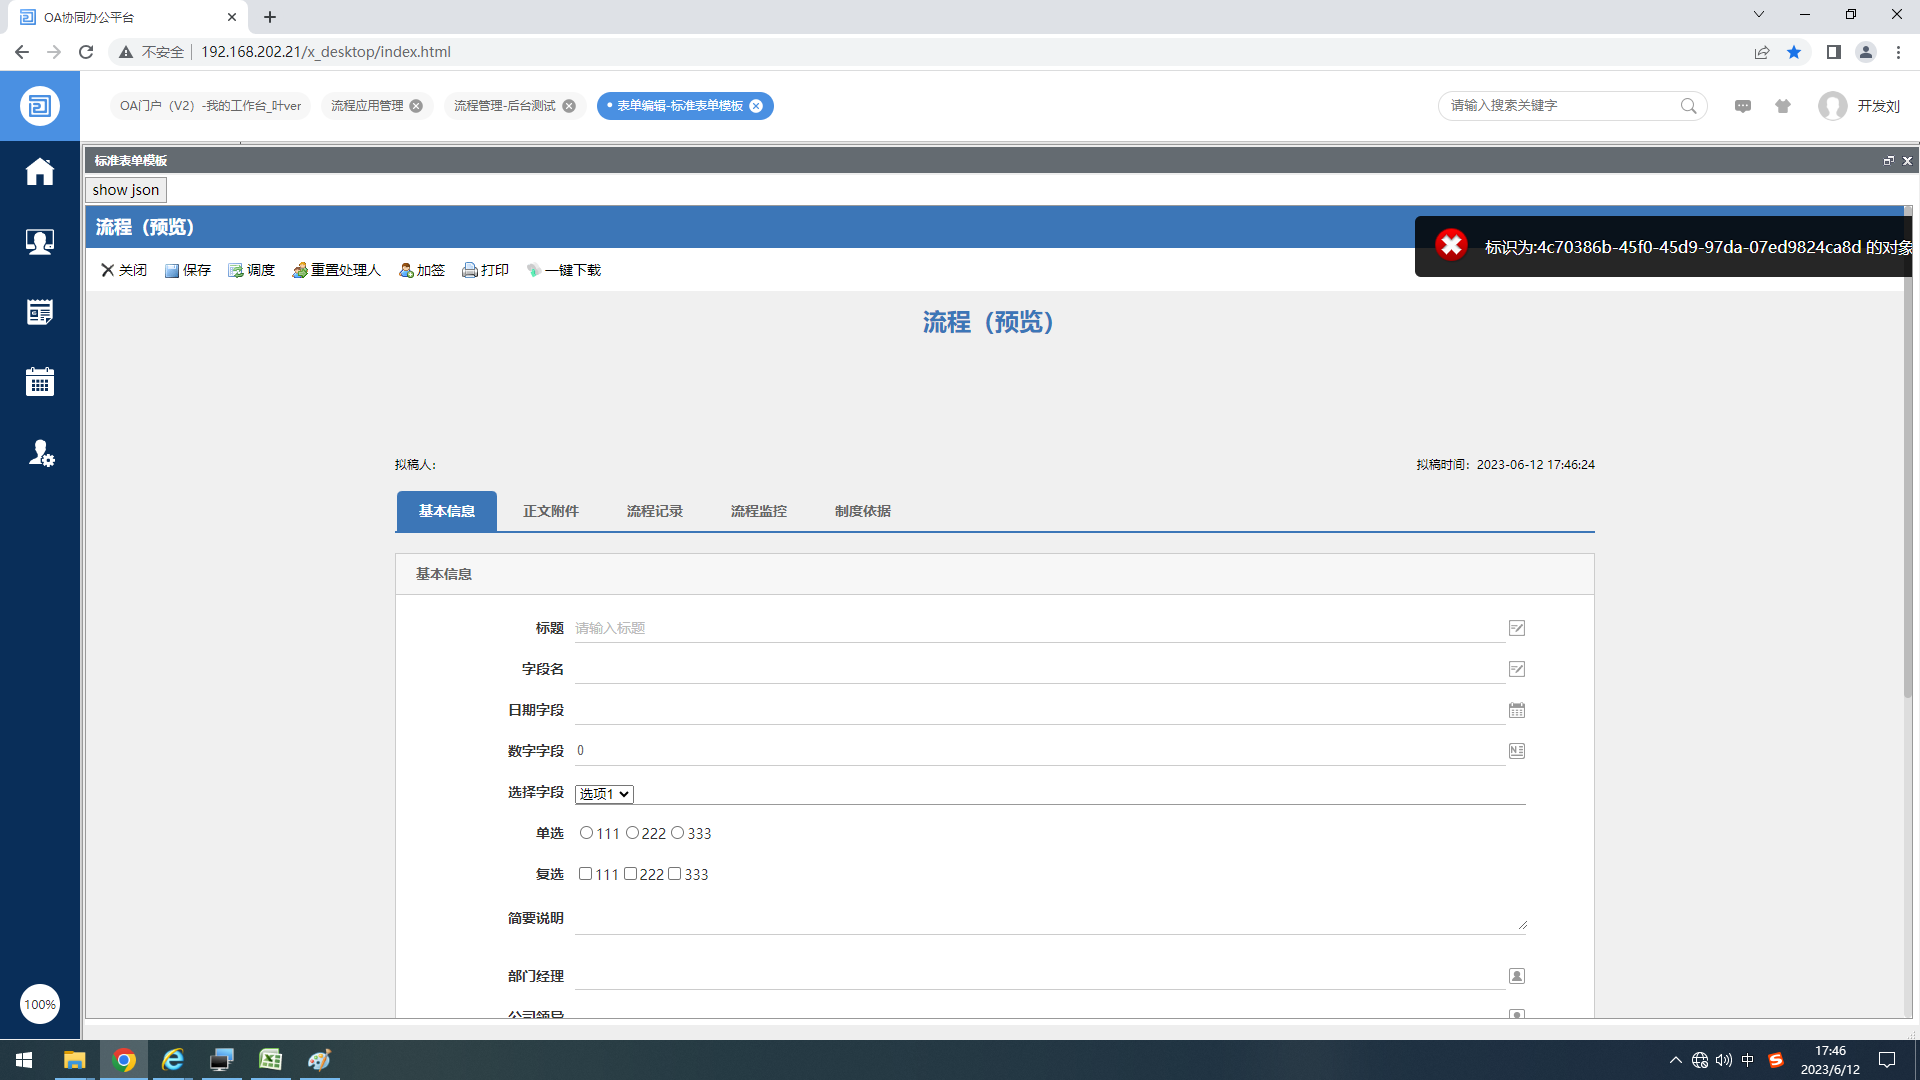Select the 222 radio button in 单选

(x=632, y=833)
